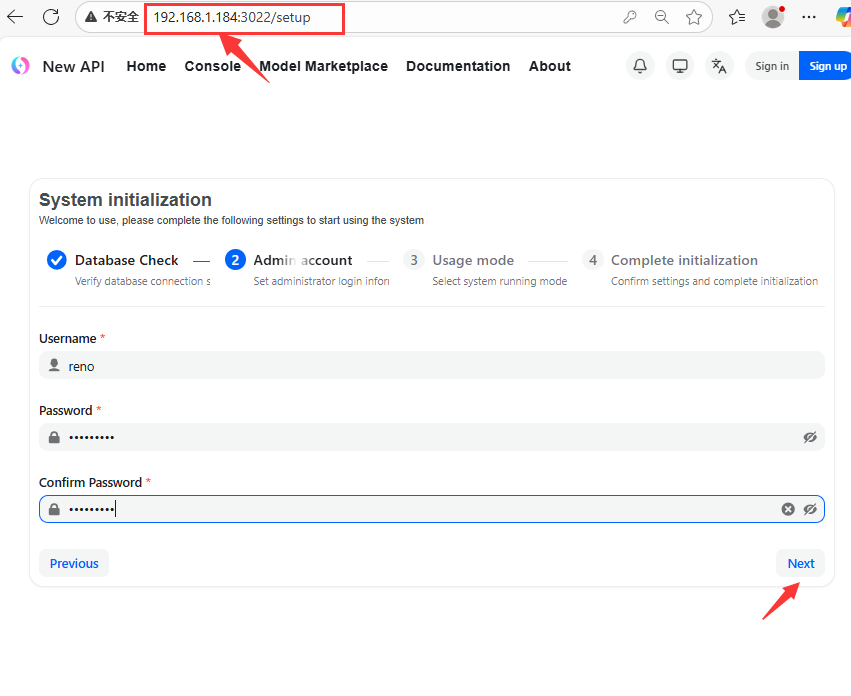Click the System initialization heading

[x=125, y=200]
